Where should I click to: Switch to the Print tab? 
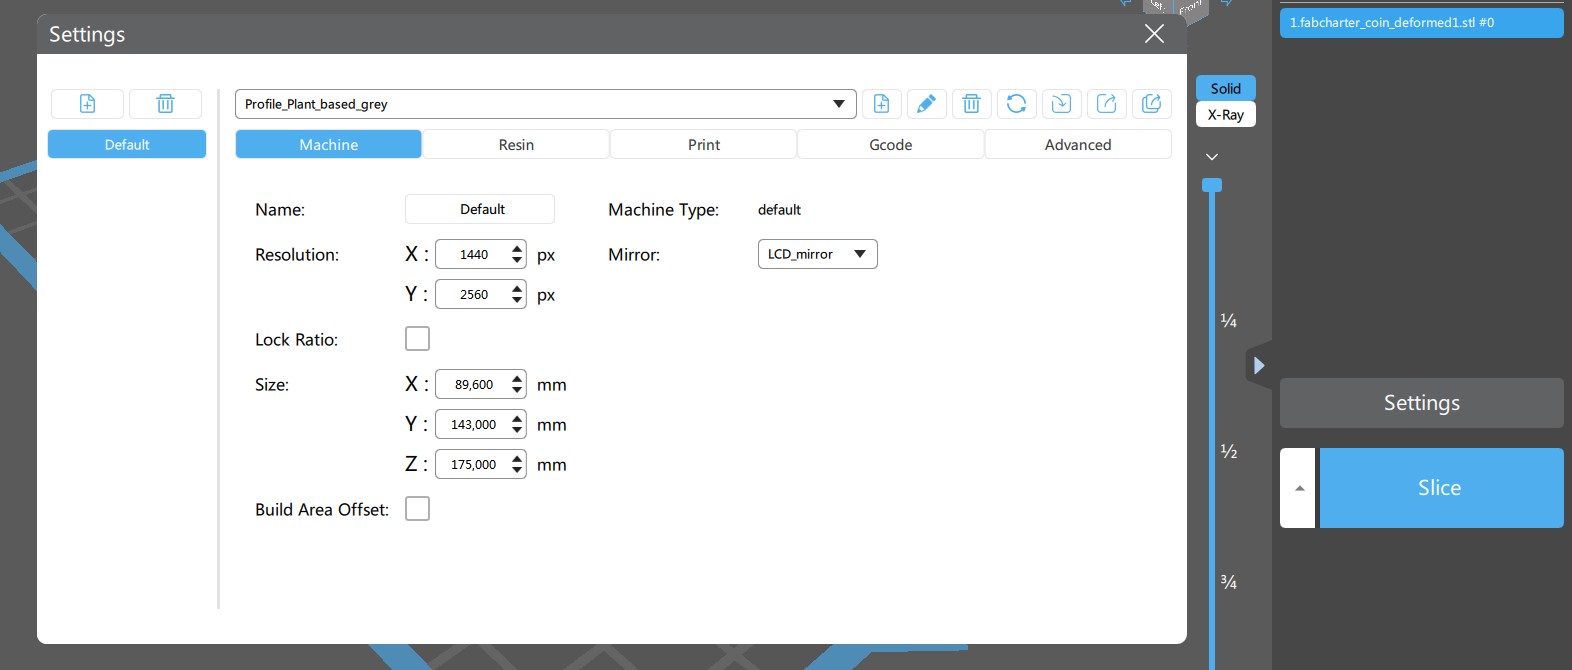pyautogui.click(x=704, y=144)
